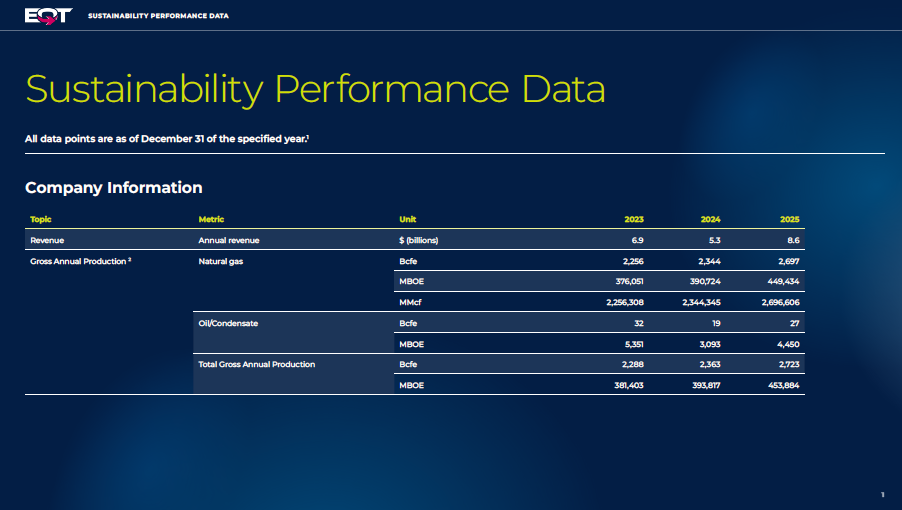Viewport: 902px width, 510px height.
Task: Click the Natural gas 'Bcfe' unit cell
Action: (x=408, y=261)
